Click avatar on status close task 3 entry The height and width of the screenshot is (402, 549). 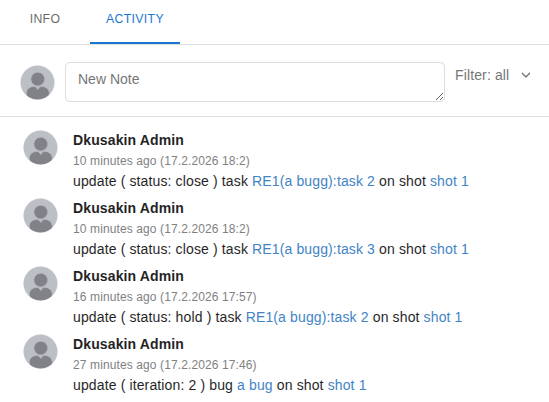click(41, 215)
